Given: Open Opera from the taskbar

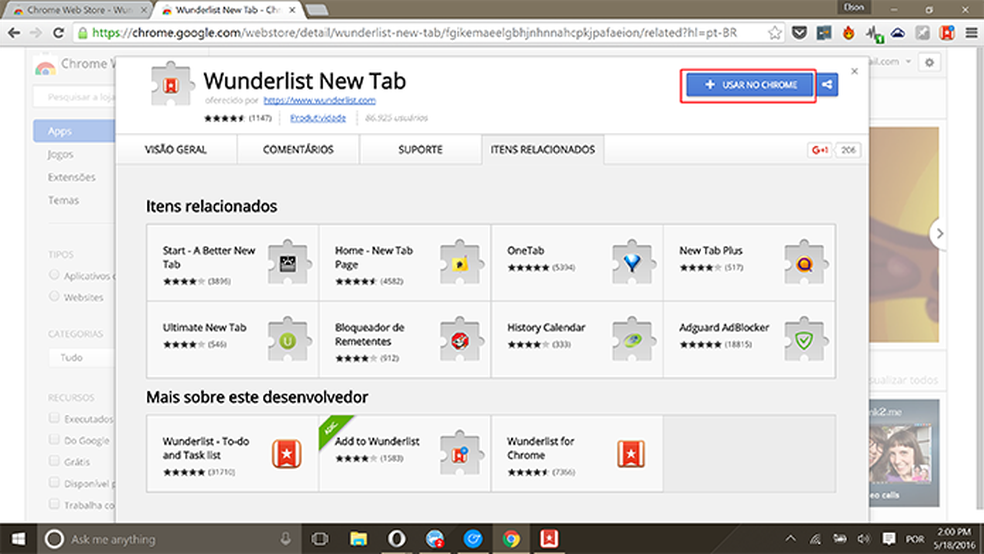Looking at the screenshot, I should coord(397,539).
